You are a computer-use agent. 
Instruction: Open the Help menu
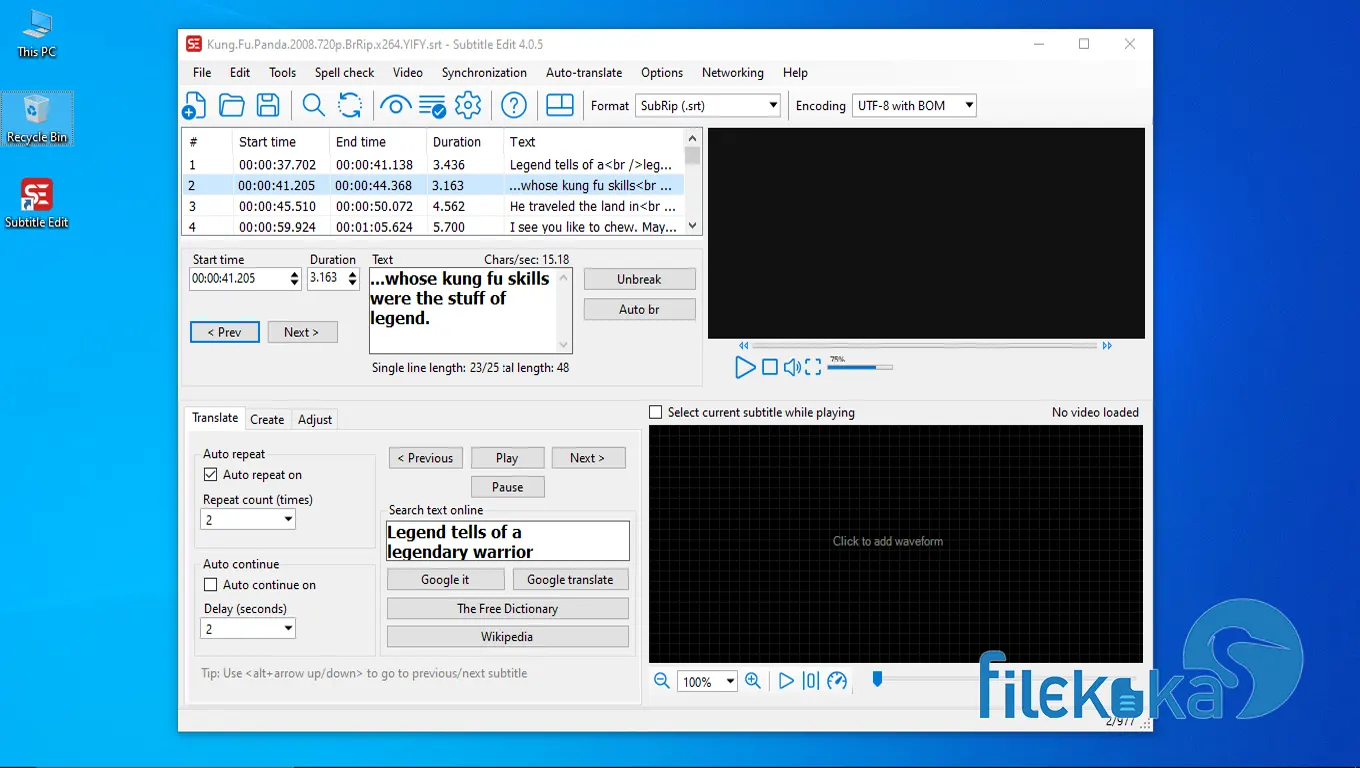(x=795, y=73)
